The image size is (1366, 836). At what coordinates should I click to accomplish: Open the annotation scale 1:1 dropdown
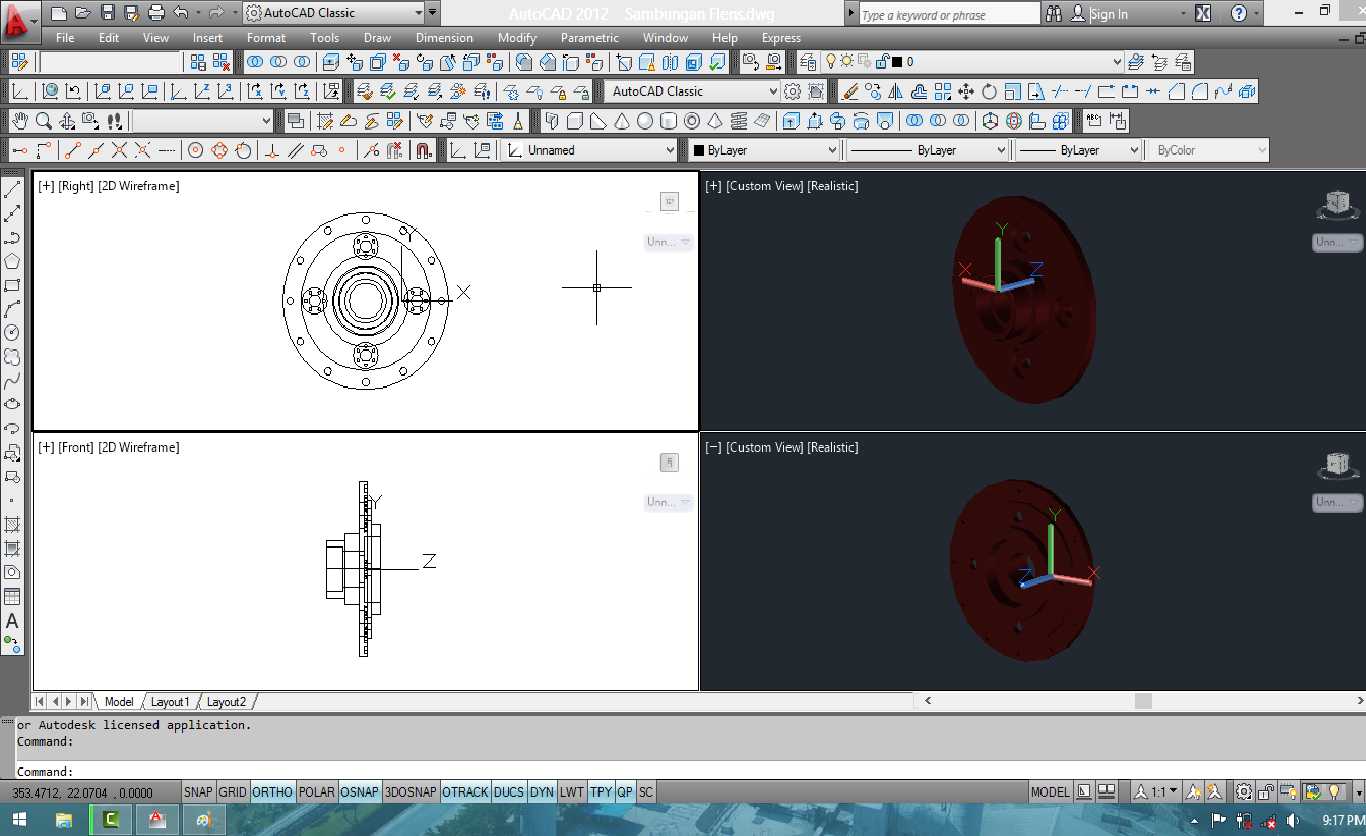[1157, 792]
